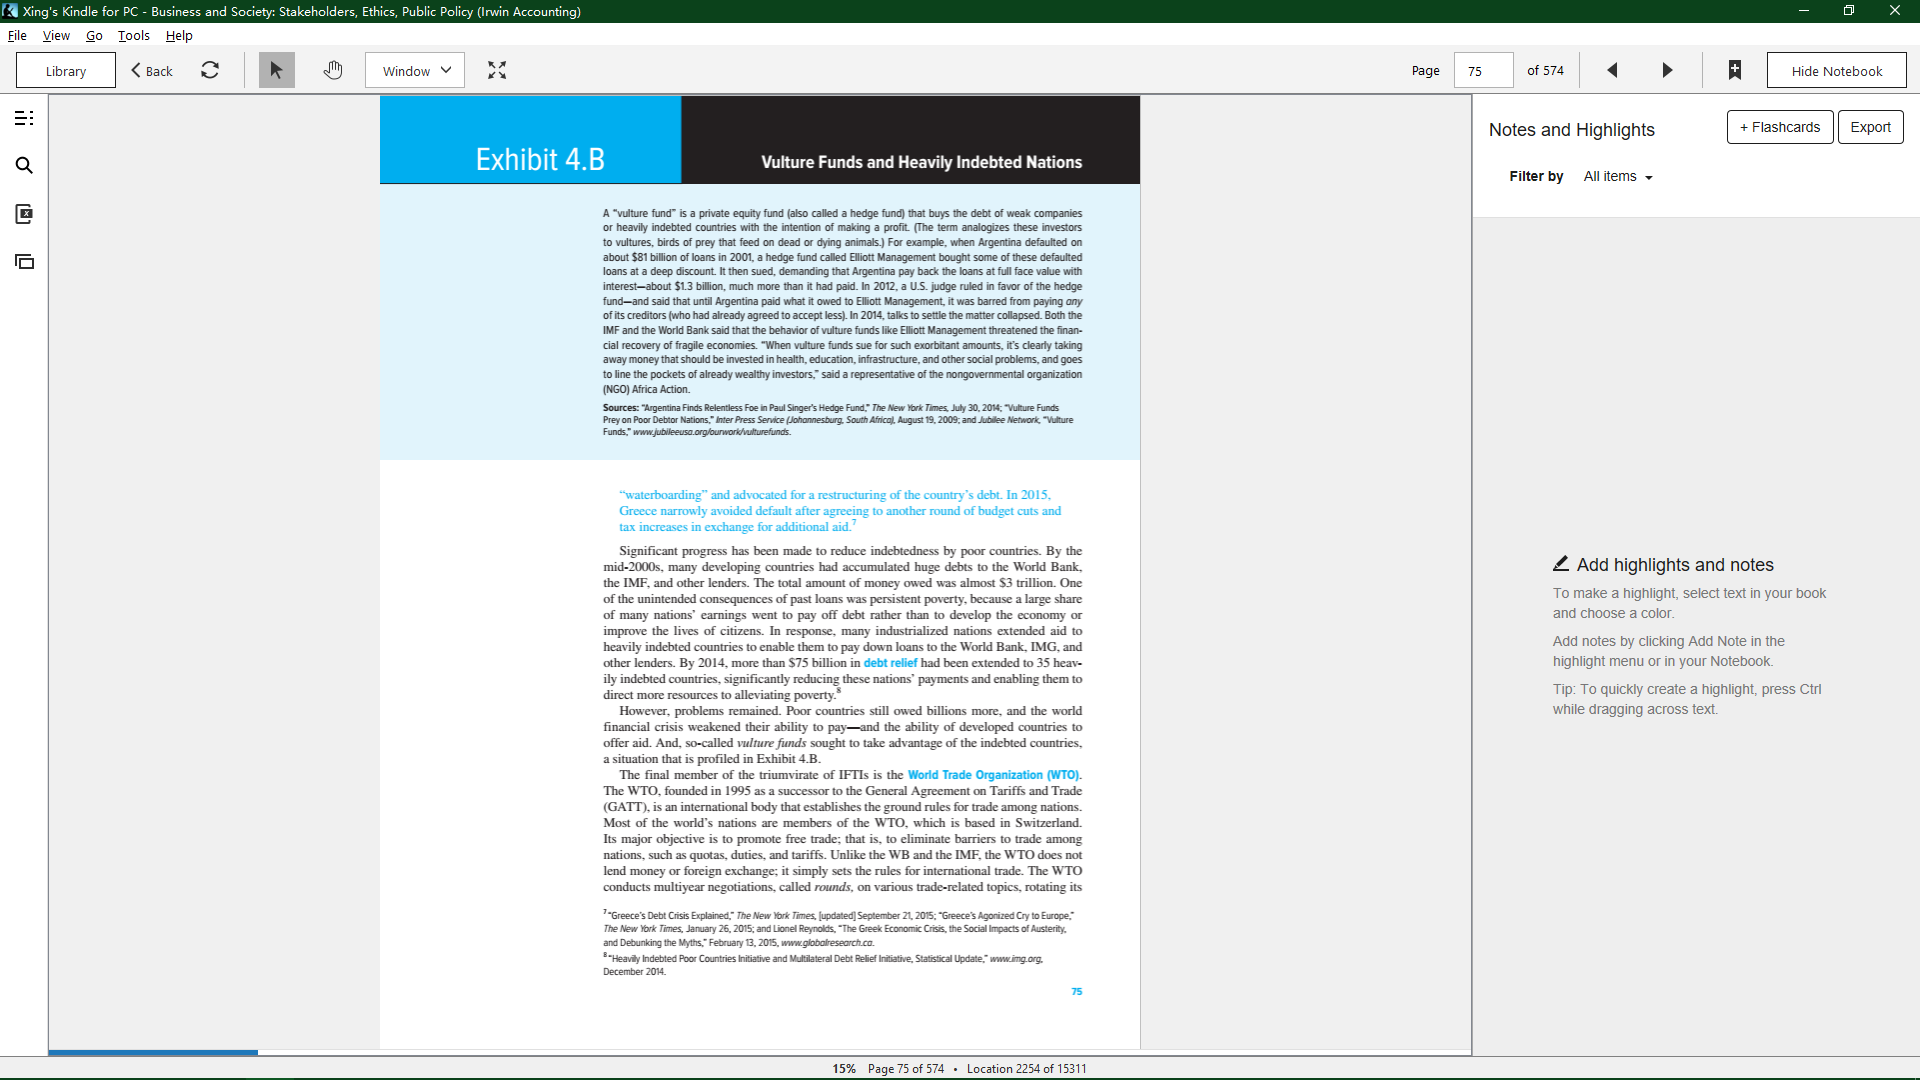Image resolution: width=1920 pixels, height=1080 pixels.
Task: Open the Help menu
Action: (x=179, y=35)
